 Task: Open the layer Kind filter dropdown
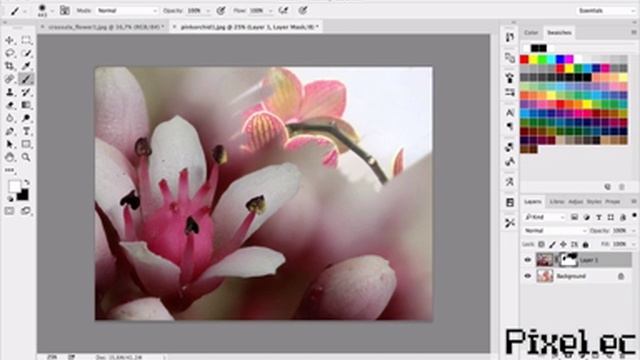tap(544, 217)
